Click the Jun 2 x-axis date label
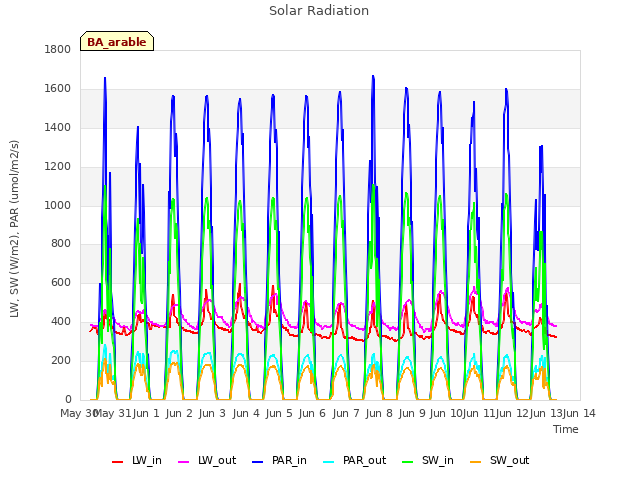The height and width of the screenshot is (480, 640). [x=179, y=413]
